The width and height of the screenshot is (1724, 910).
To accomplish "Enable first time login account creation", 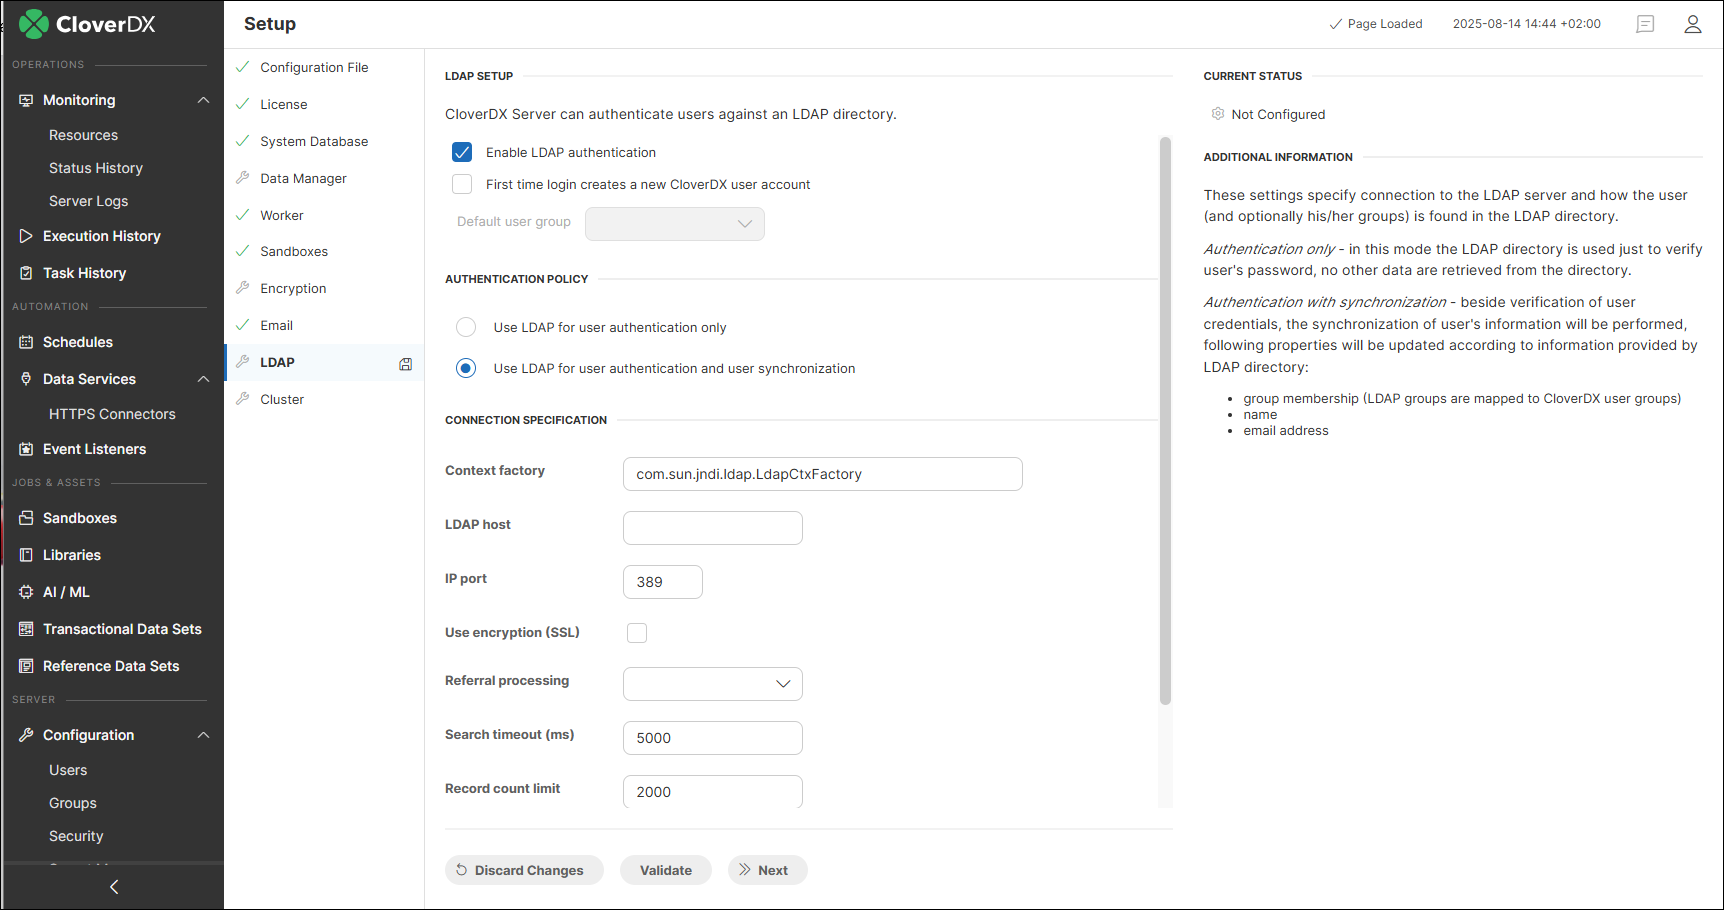I will tap(461, 184).
